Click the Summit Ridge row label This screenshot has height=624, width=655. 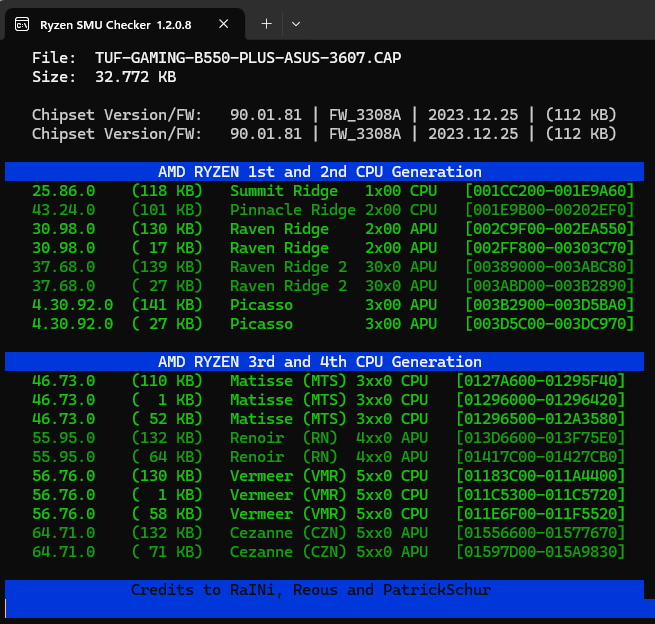pyautogui.click(x=284, y=191)
